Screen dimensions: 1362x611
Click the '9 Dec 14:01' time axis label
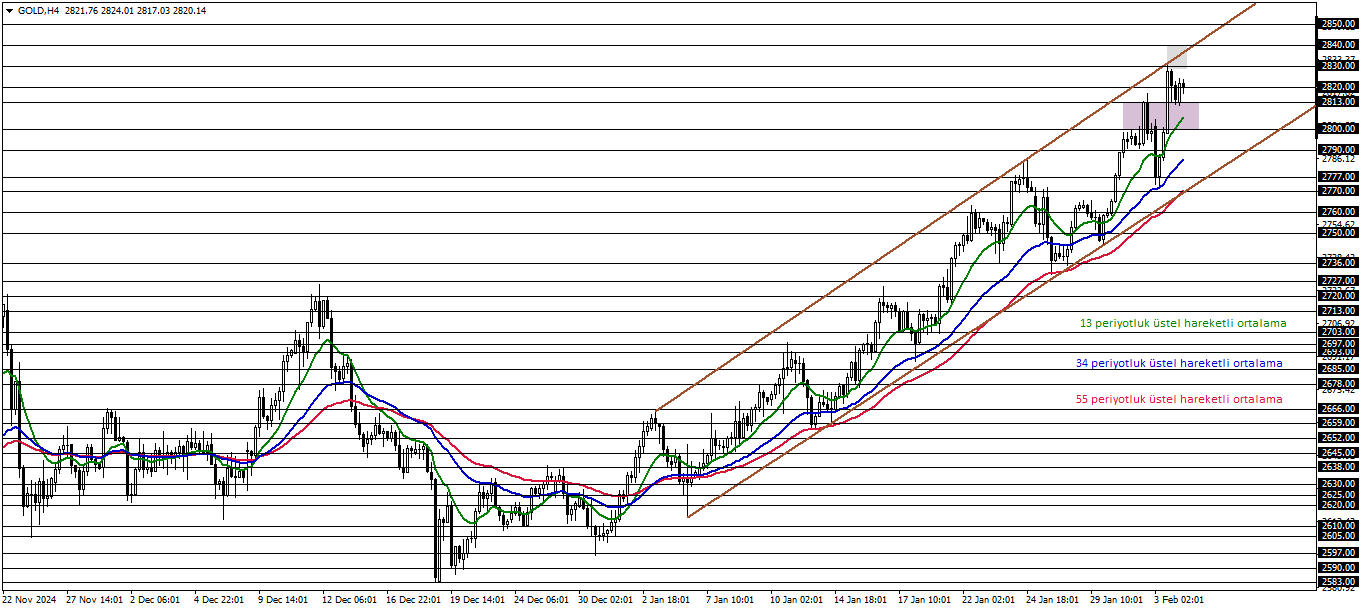pyautogui.click(x=283, y=600)
